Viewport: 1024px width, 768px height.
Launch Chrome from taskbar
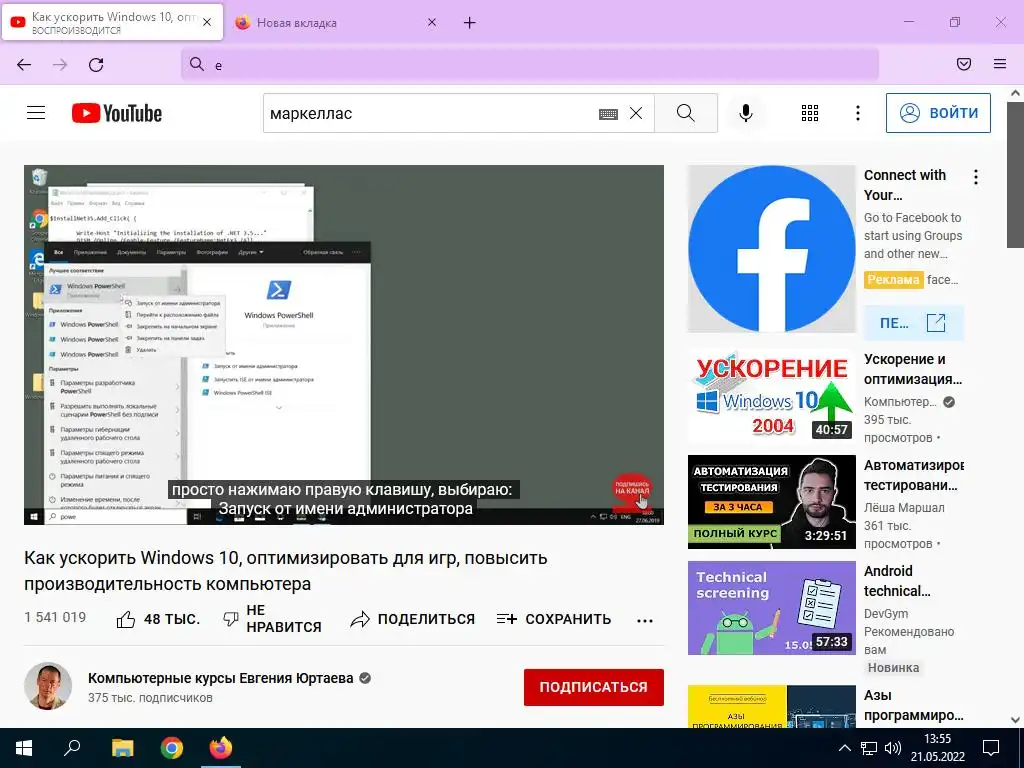click(x=172, y=748)
